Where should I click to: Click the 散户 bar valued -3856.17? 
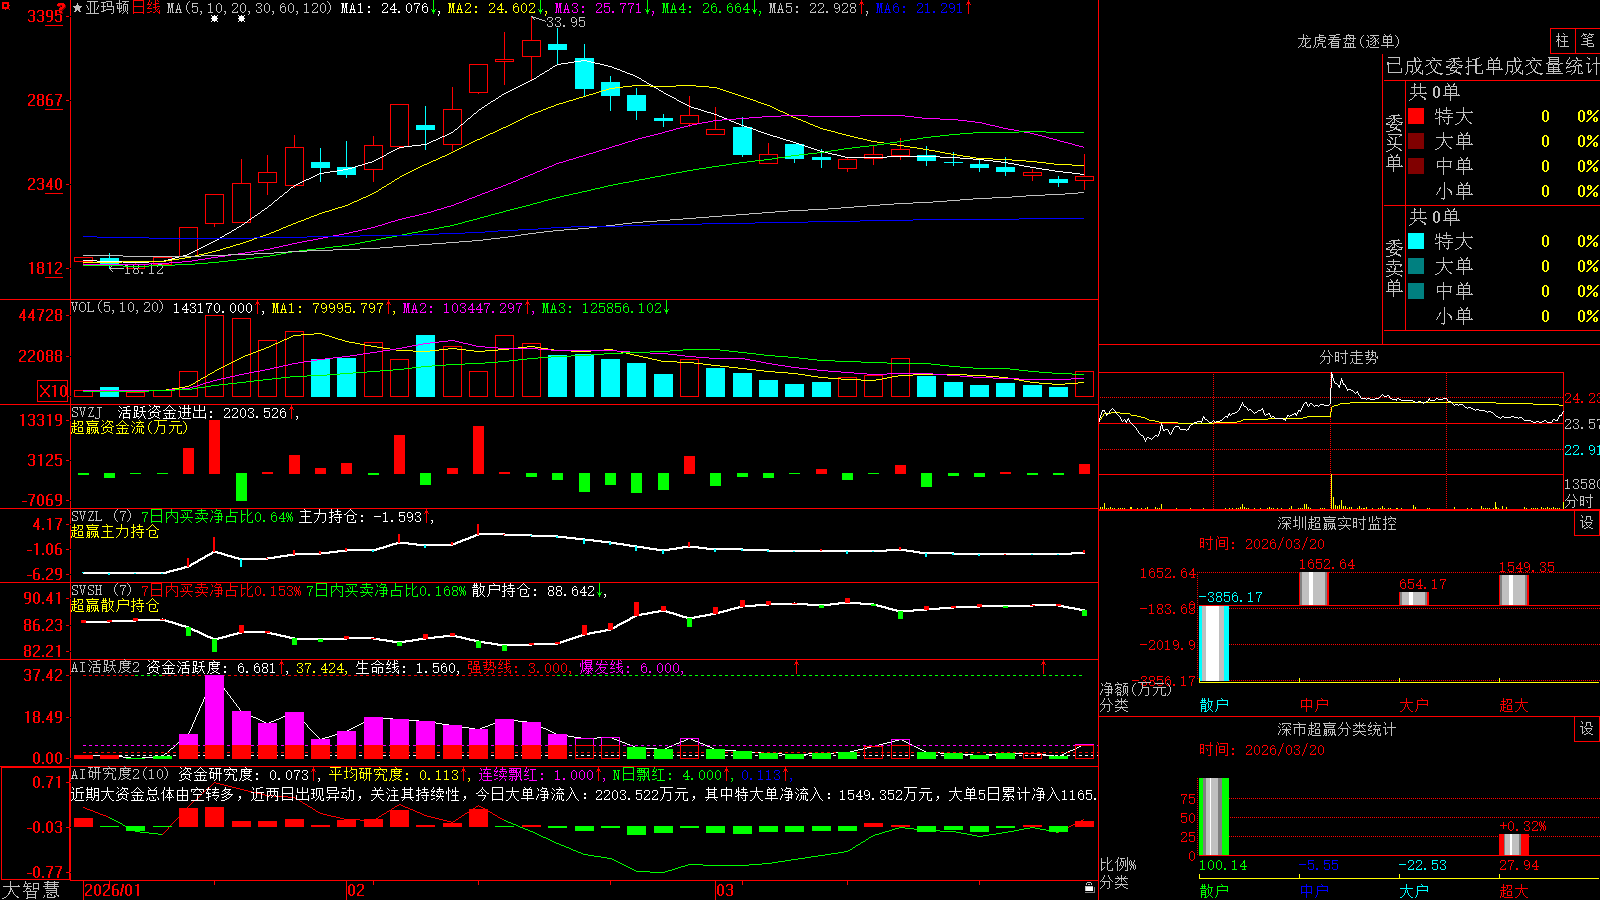[x=1214, y=643]
